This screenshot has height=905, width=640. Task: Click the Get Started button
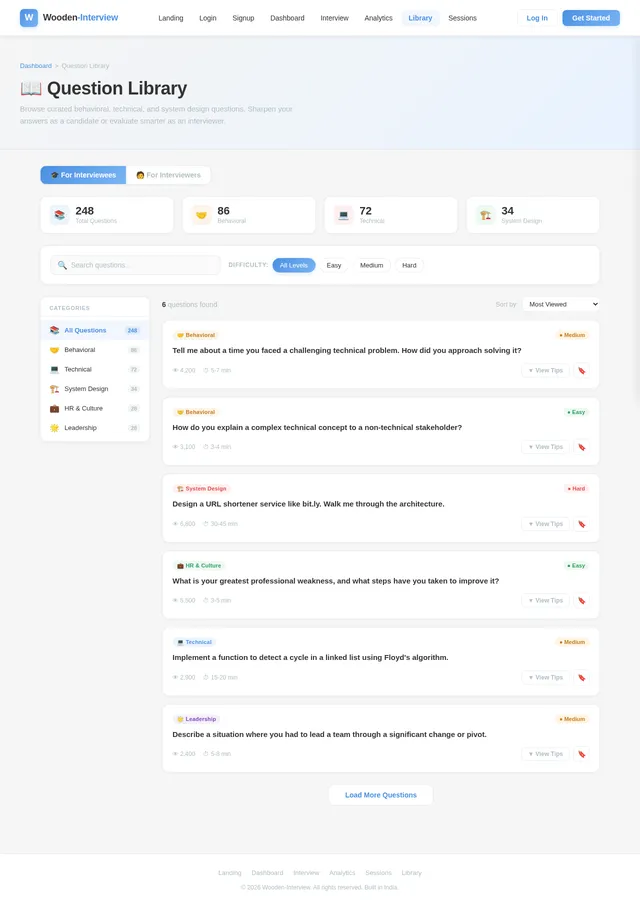[591, 18]
